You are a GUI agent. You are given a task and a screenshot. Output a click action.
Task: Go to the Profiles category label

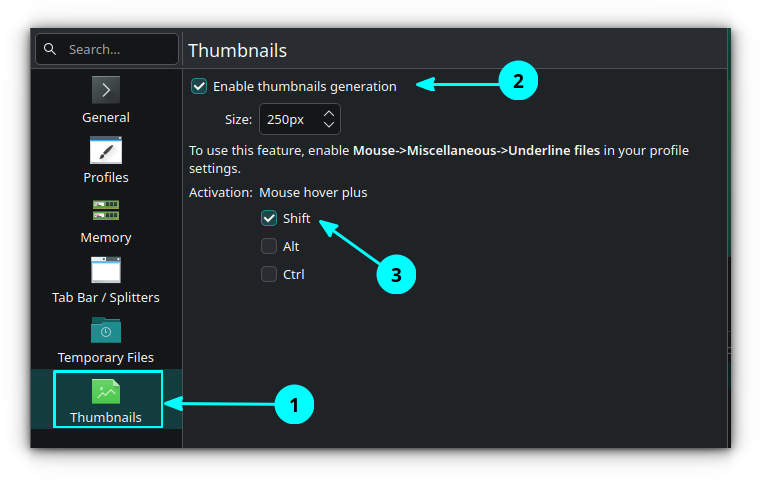tap(106, 177)
